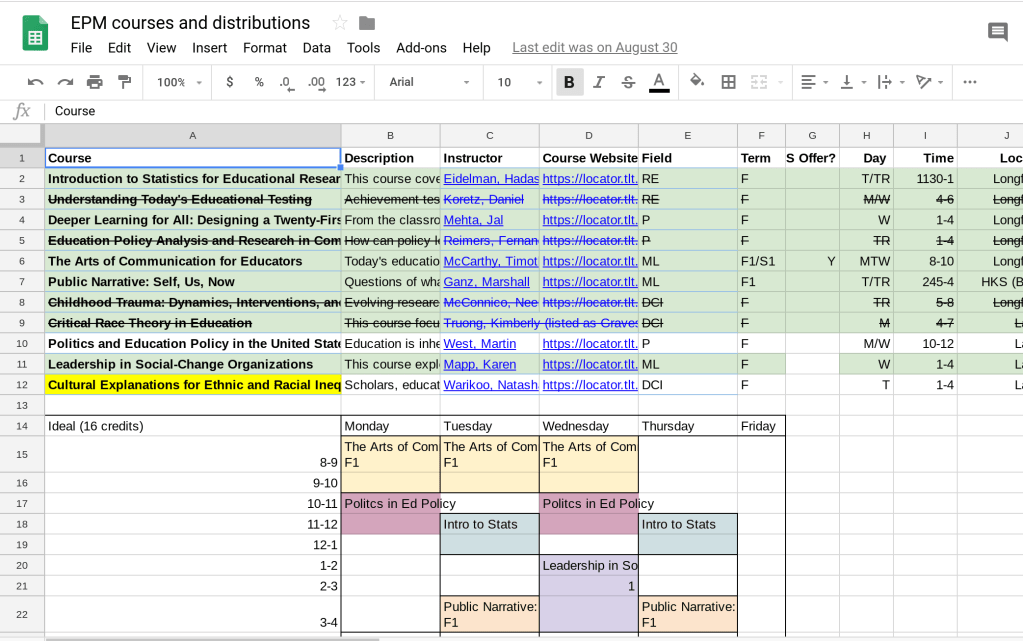Open the Text color picker
Screen dimensions: 1023x641
click(660, 82)
